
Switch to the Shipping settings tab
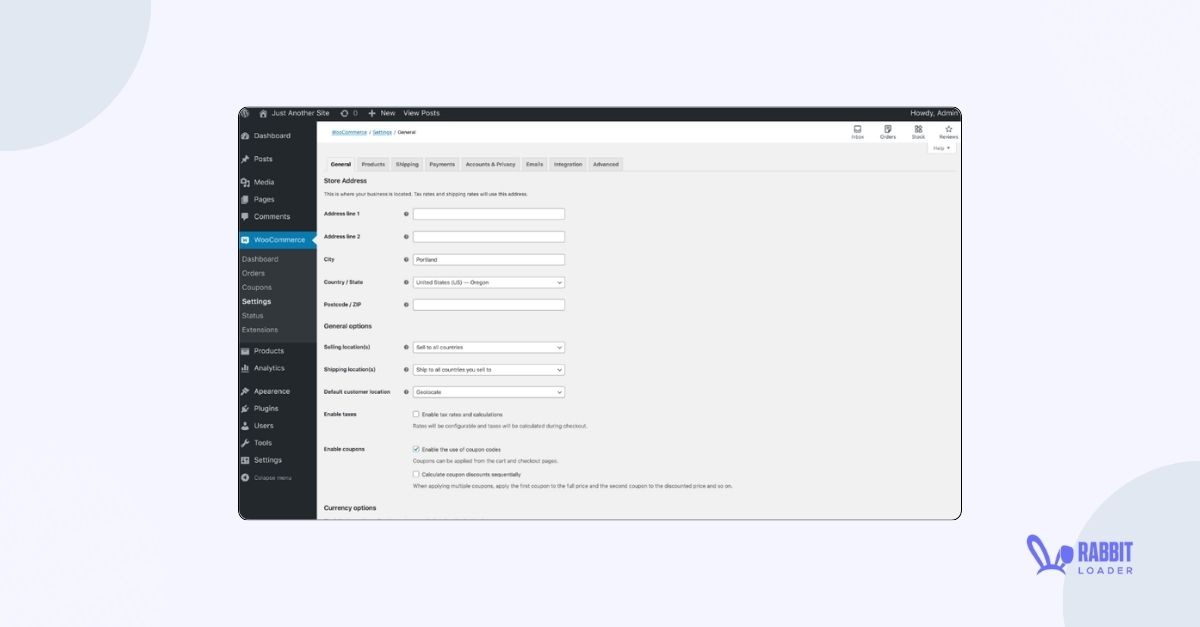pyautogui.click(x=407, y=164)
